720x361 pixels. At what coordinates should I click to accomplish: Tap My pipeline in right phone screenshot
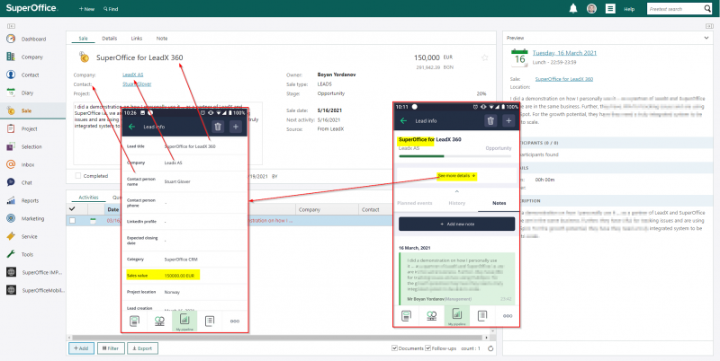tap(457, 316)
